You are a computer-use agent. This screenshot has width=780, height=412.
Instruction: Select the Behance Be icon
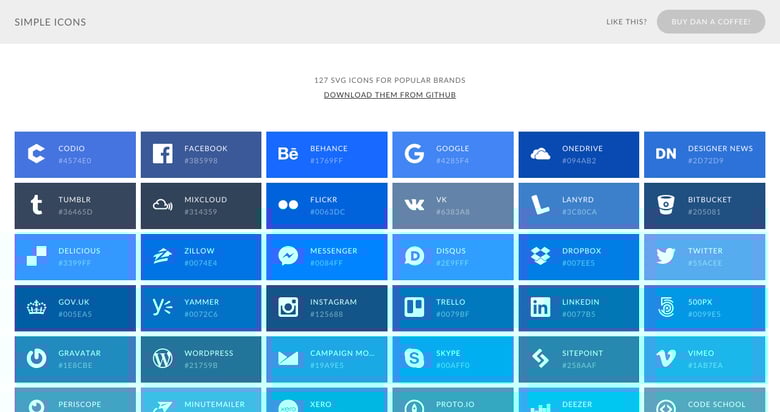click(x=288, y=154)
